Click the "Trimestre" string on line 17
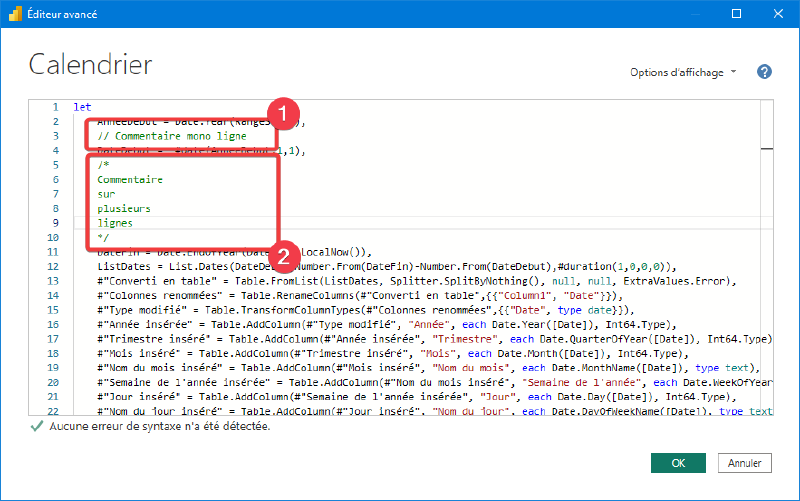Viewport: 800px width, 501px height. [465, 339]
